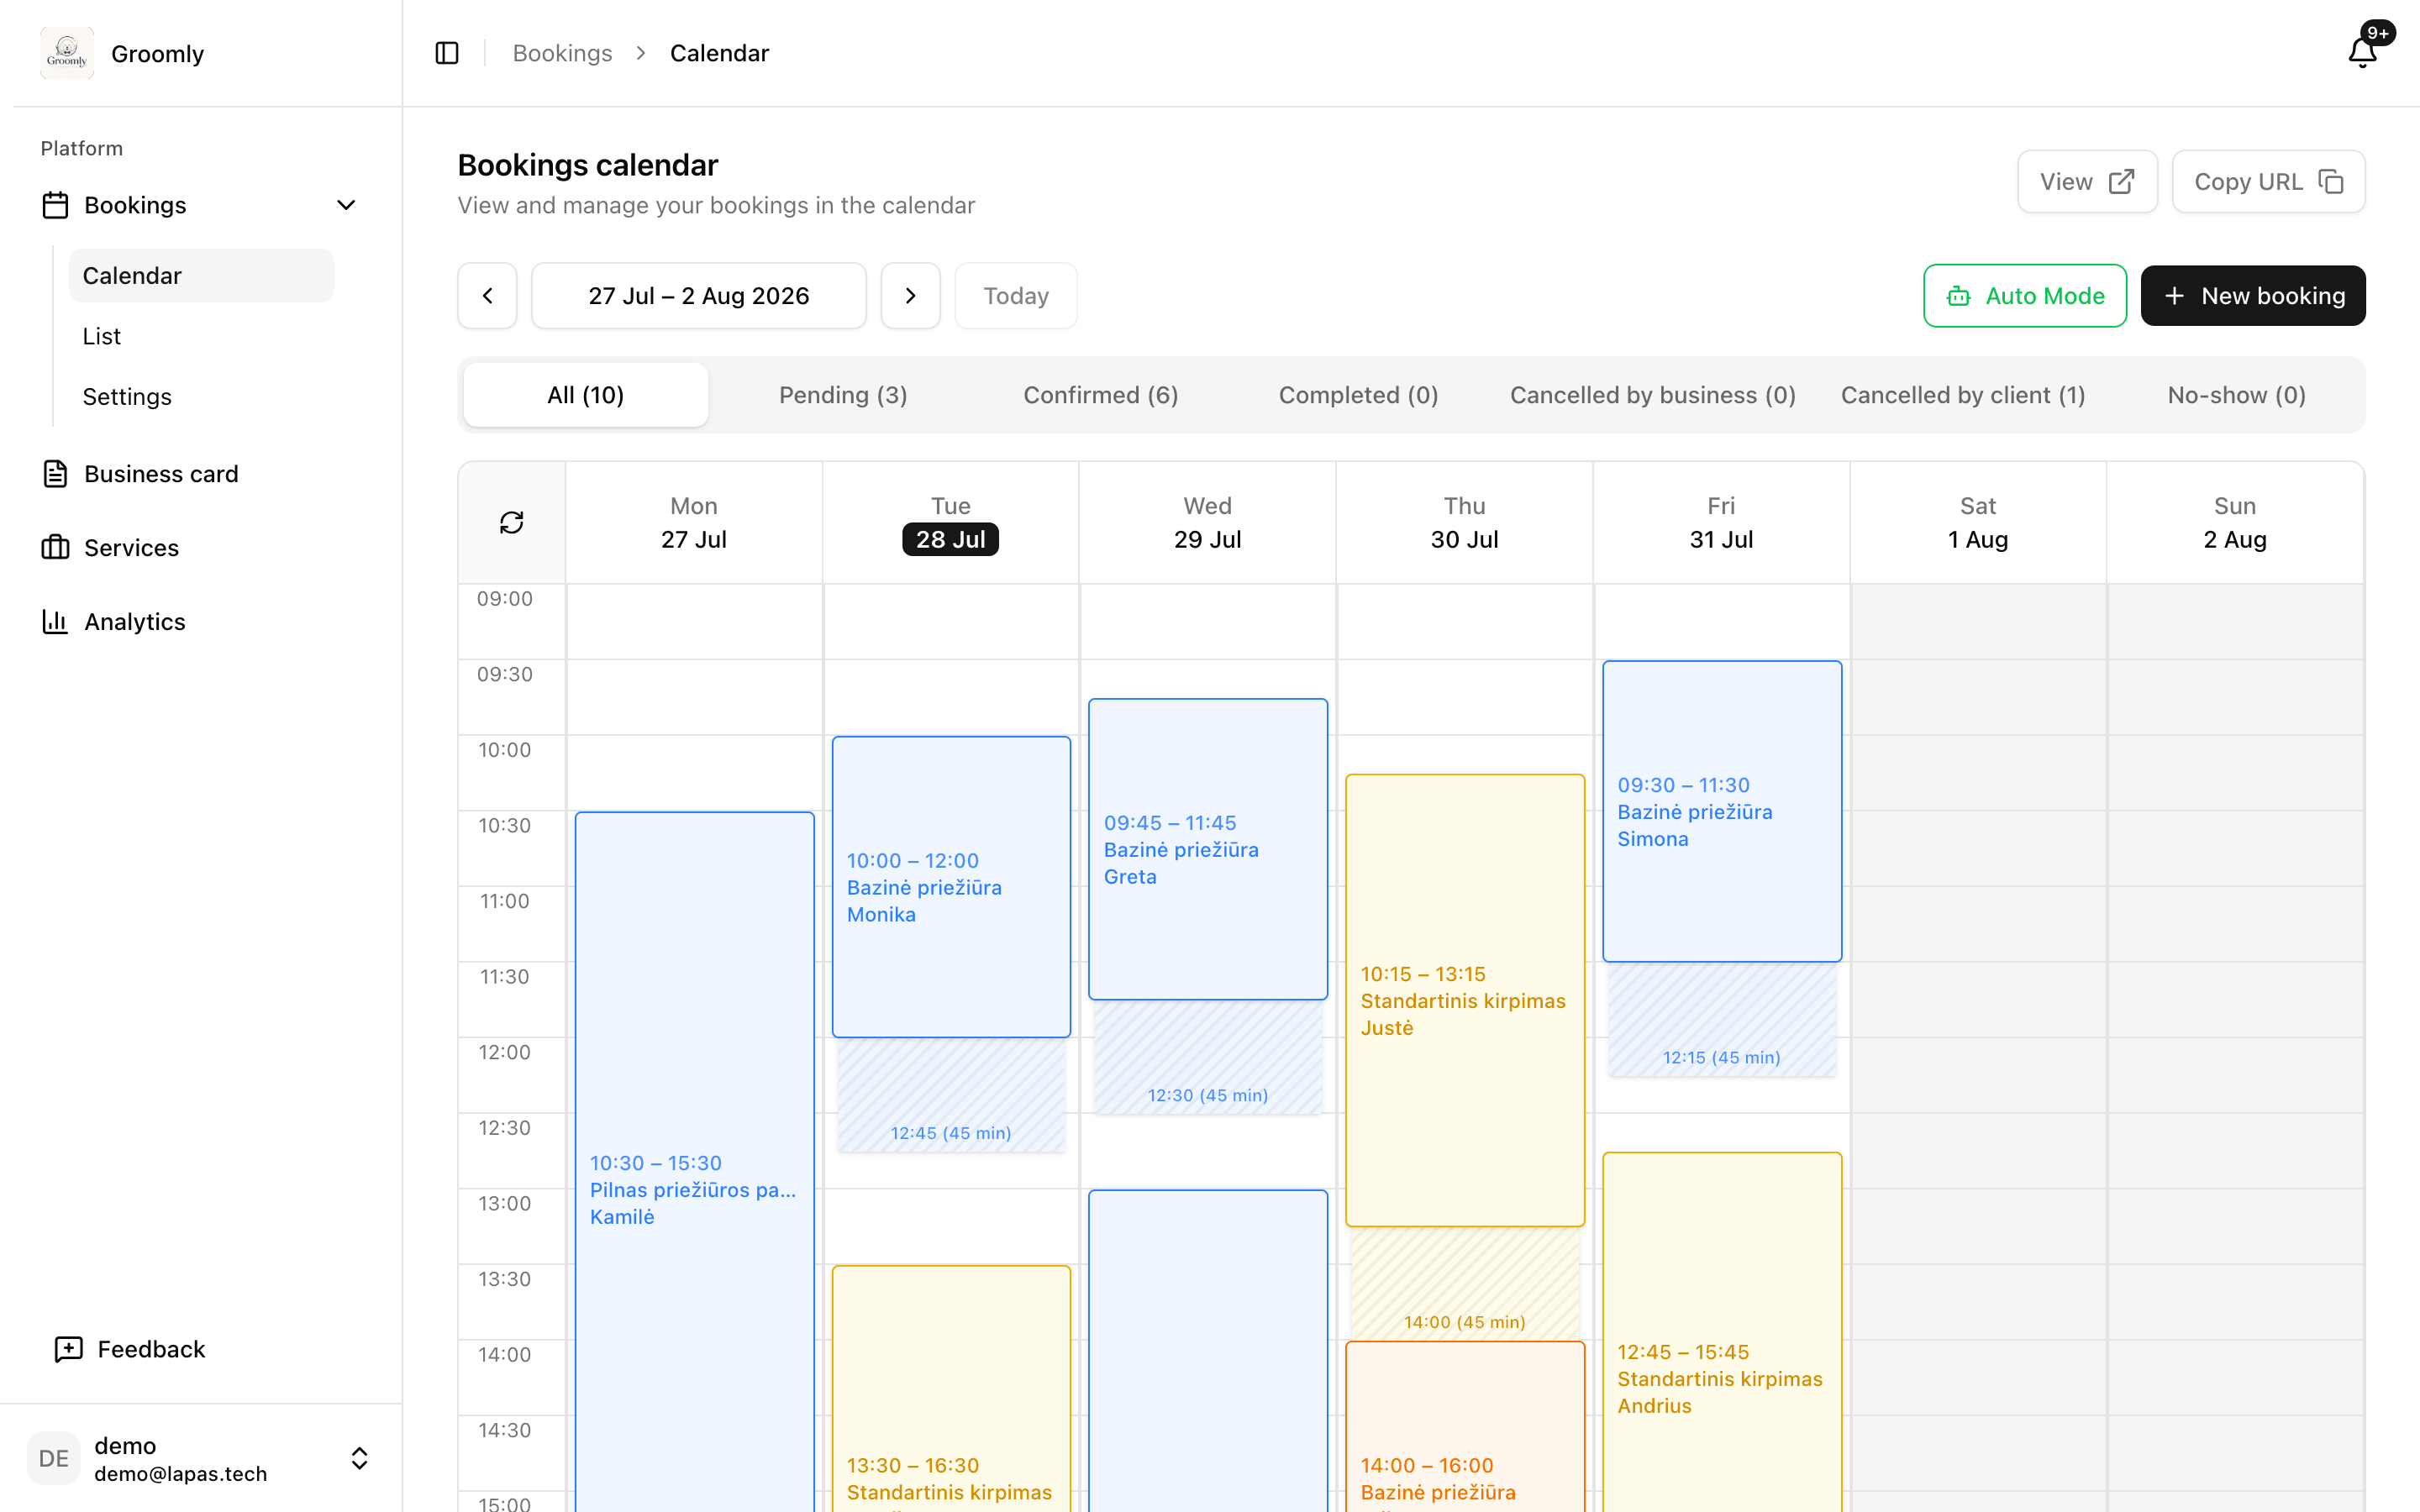Open the Analytics page
This screenshot has height=1512, width=2420.
(x=201, y=622)
